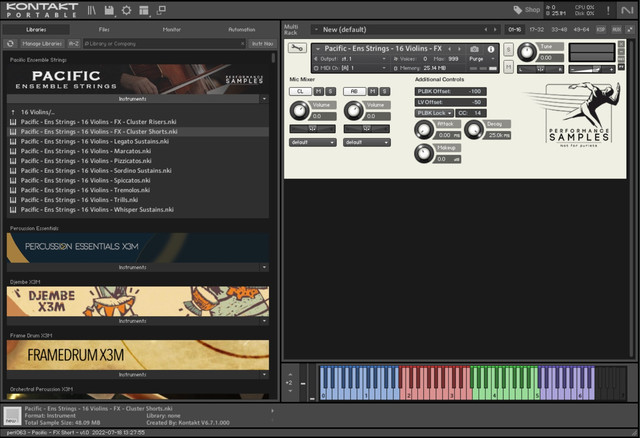Viewport: 640px width, 438px height.
Task: Solo the instrument with S button
Action: [x=508, y=50]
